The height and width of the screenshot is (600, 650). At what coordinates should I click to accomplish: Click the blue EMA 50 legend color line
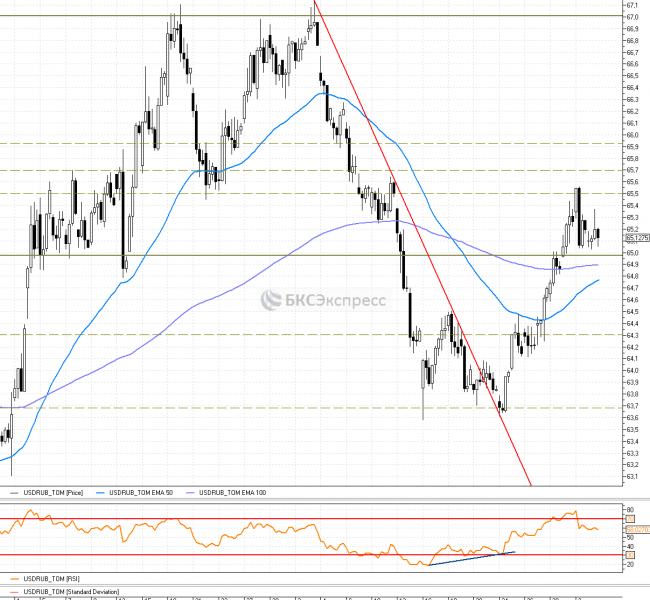click(x=99, y=493)
